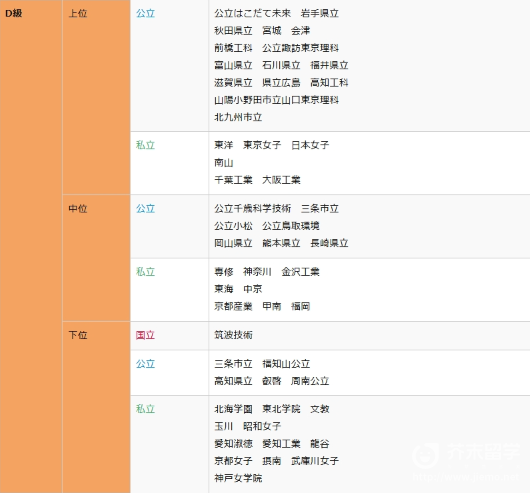Click 公立諏訪東京理科 entry
This screenshot has height=493, width=530.
(x=300, y=48)
